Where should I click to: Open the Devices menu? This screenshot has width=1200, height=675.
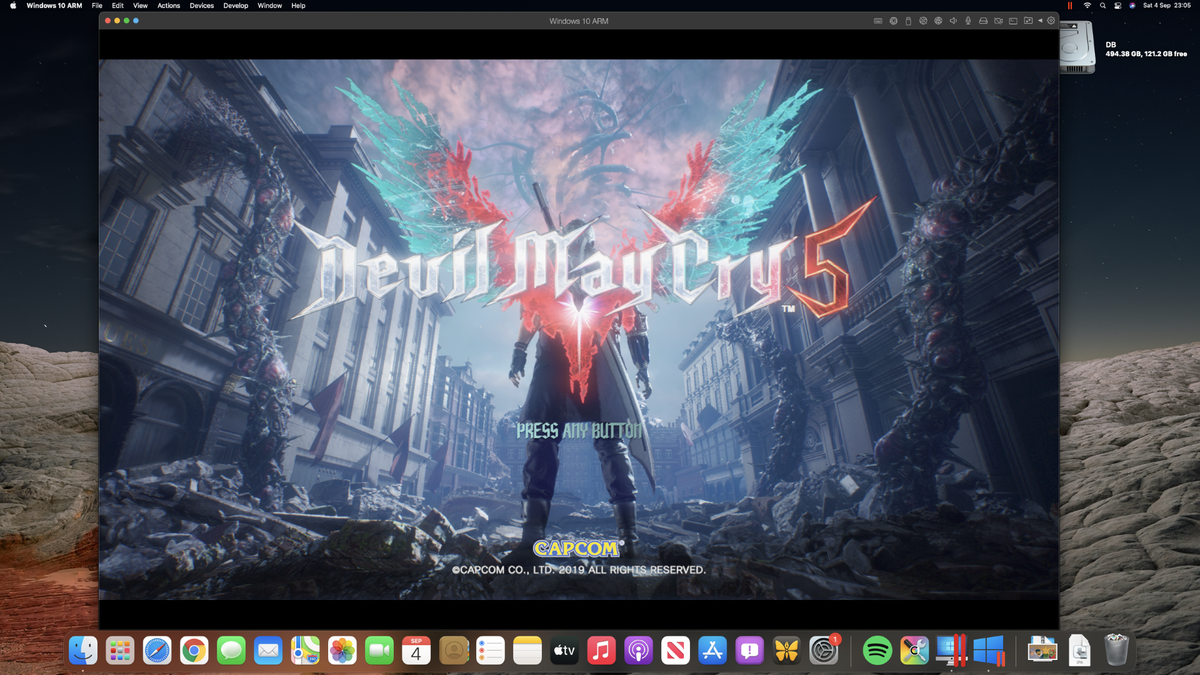pyautogui.click(x=202, y=5)
